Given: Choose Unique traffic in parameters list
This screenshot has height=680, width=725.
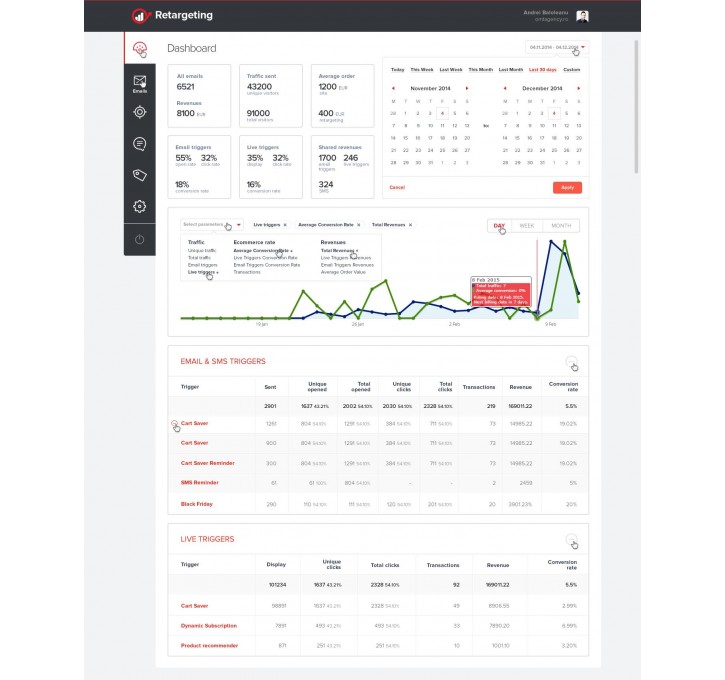Looking at the screenshot, I should pyautogui.click(x=202, y=251).
